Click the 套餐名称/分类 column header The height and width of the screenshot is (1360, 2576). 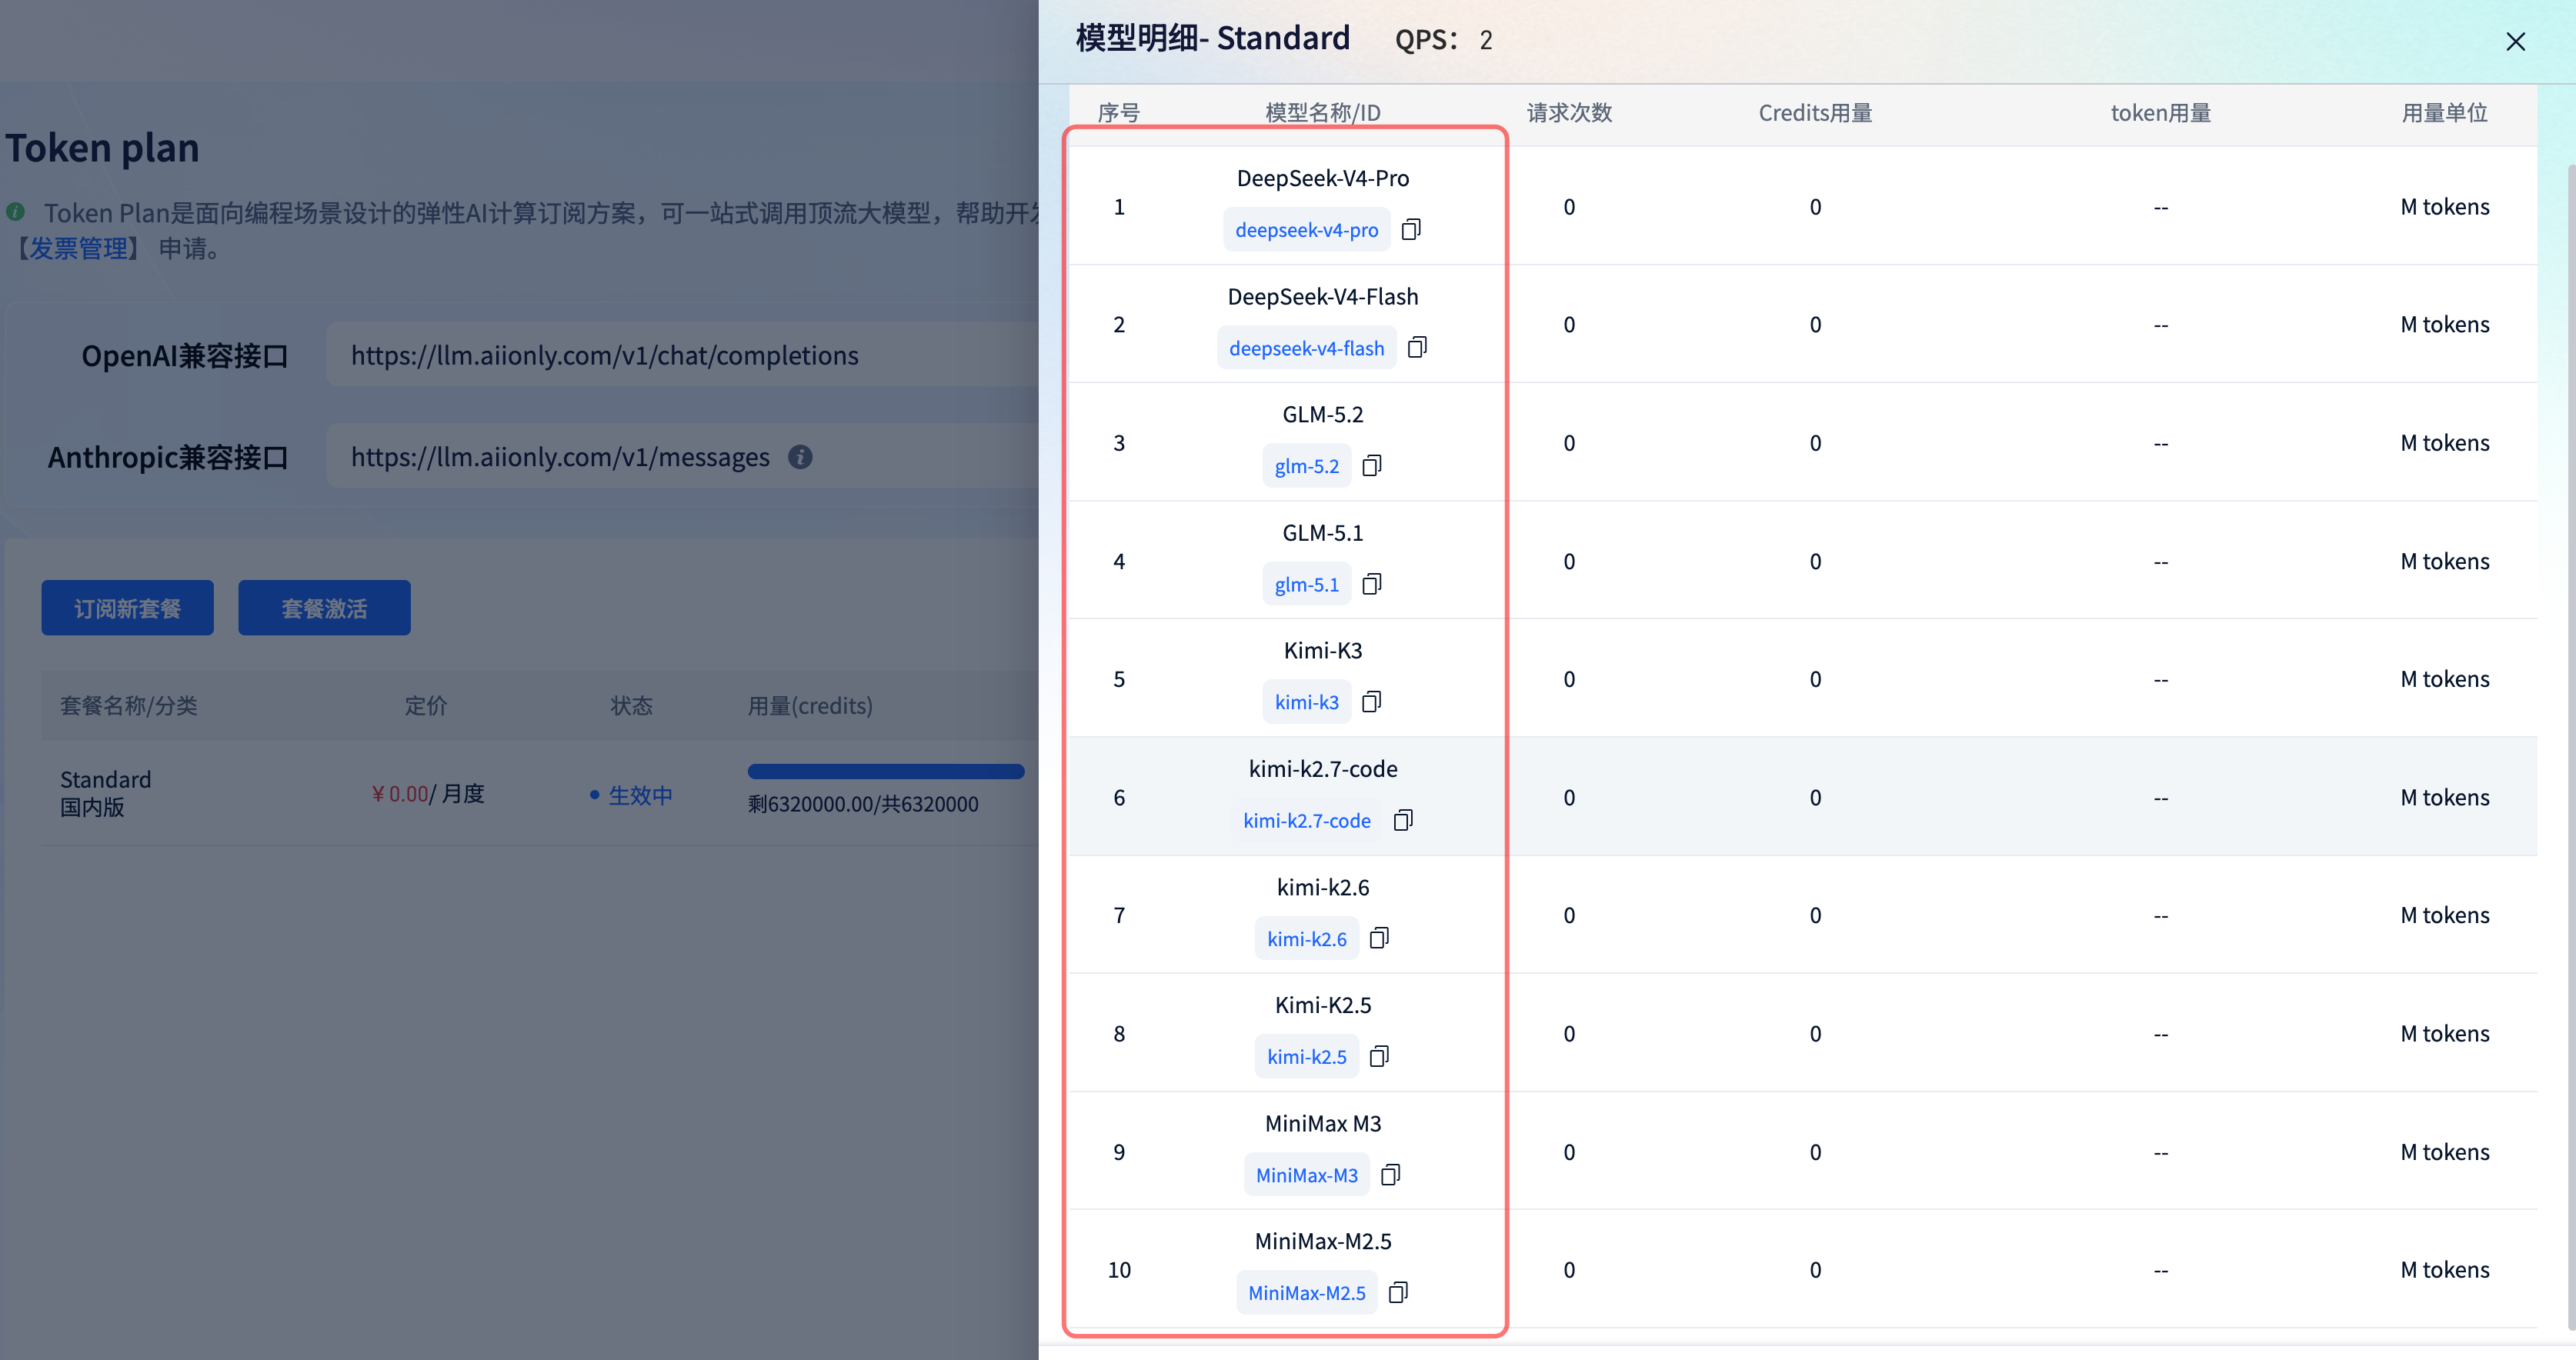[x=128, y=706]
